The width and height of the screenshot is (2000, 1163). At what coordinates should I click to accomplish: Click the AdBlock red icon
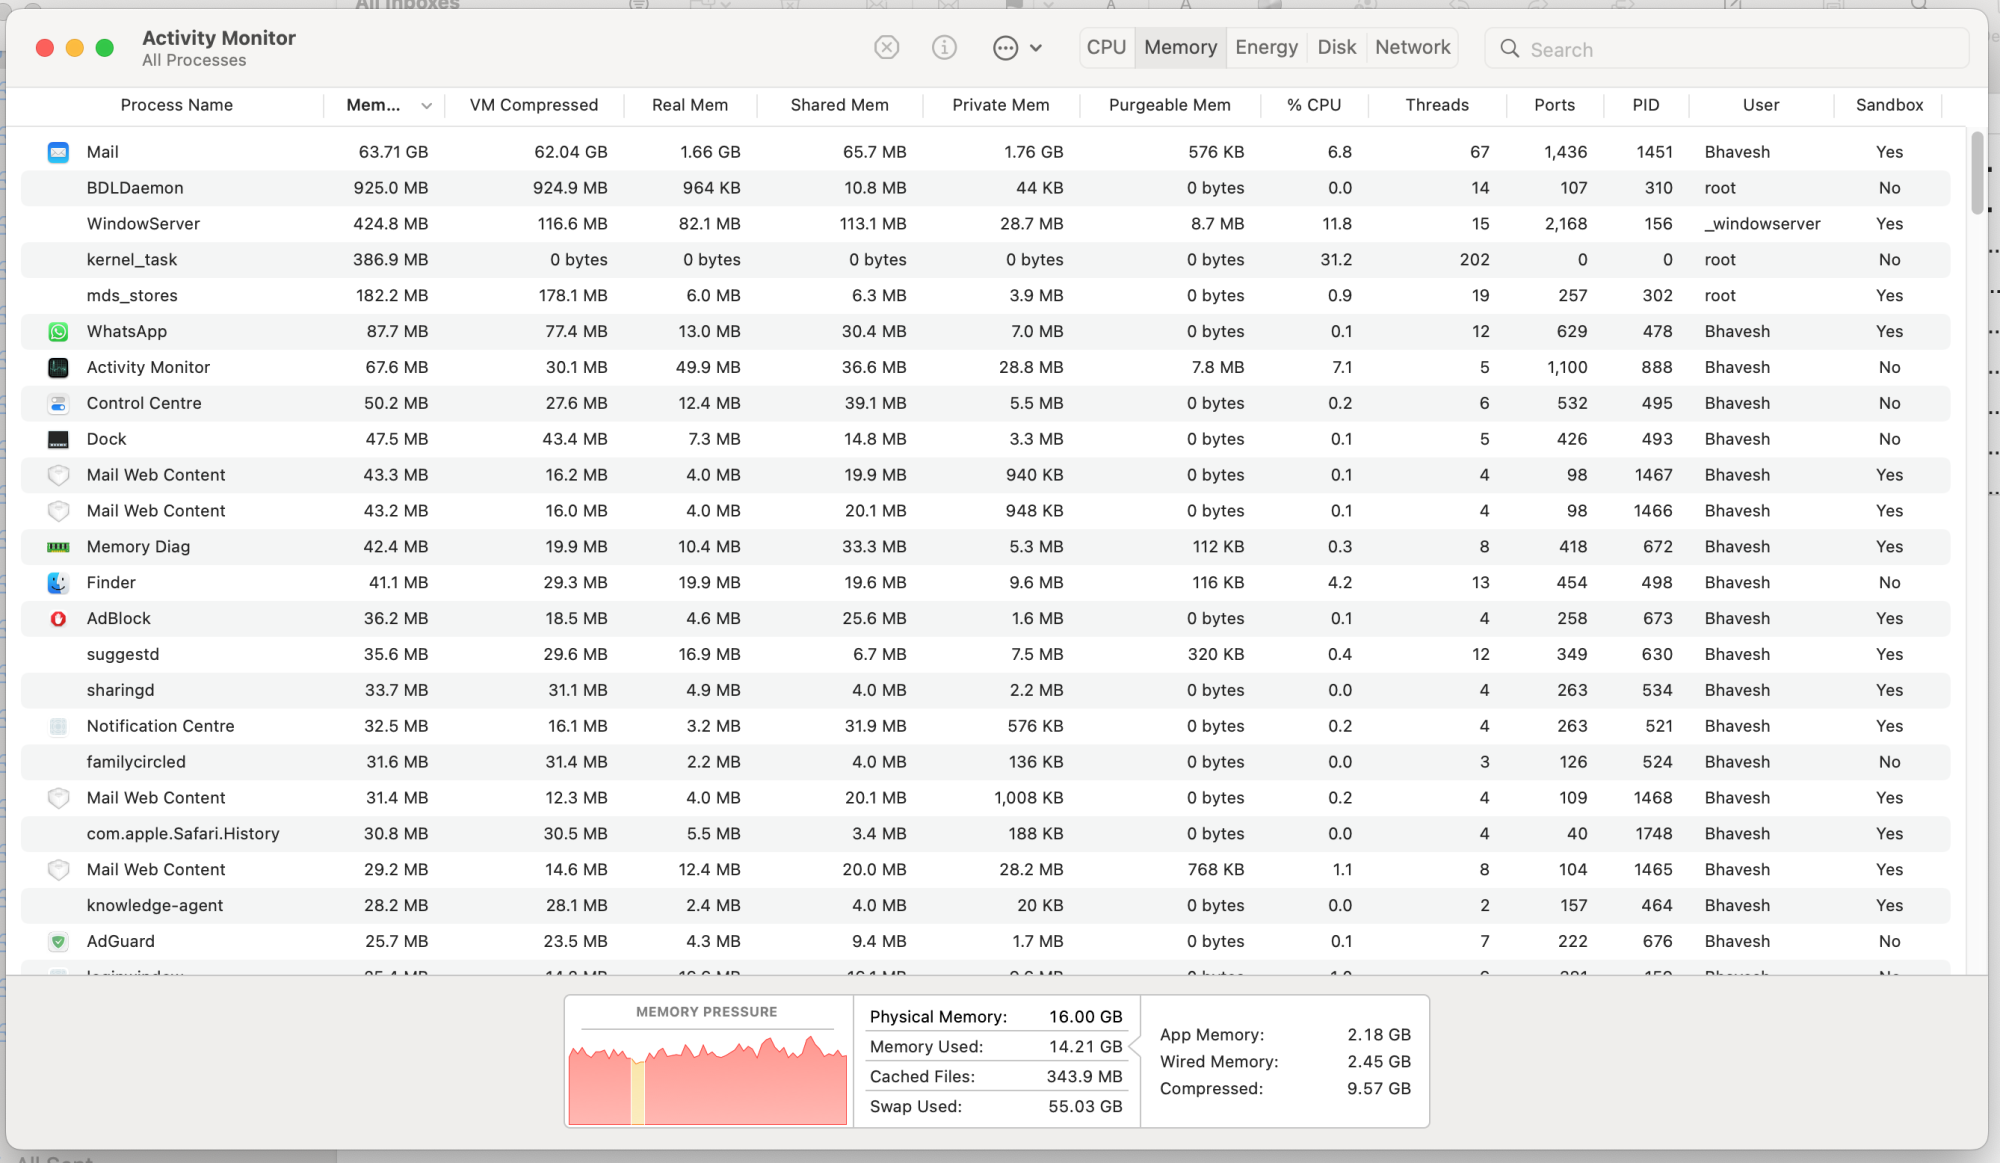point(58,618)
